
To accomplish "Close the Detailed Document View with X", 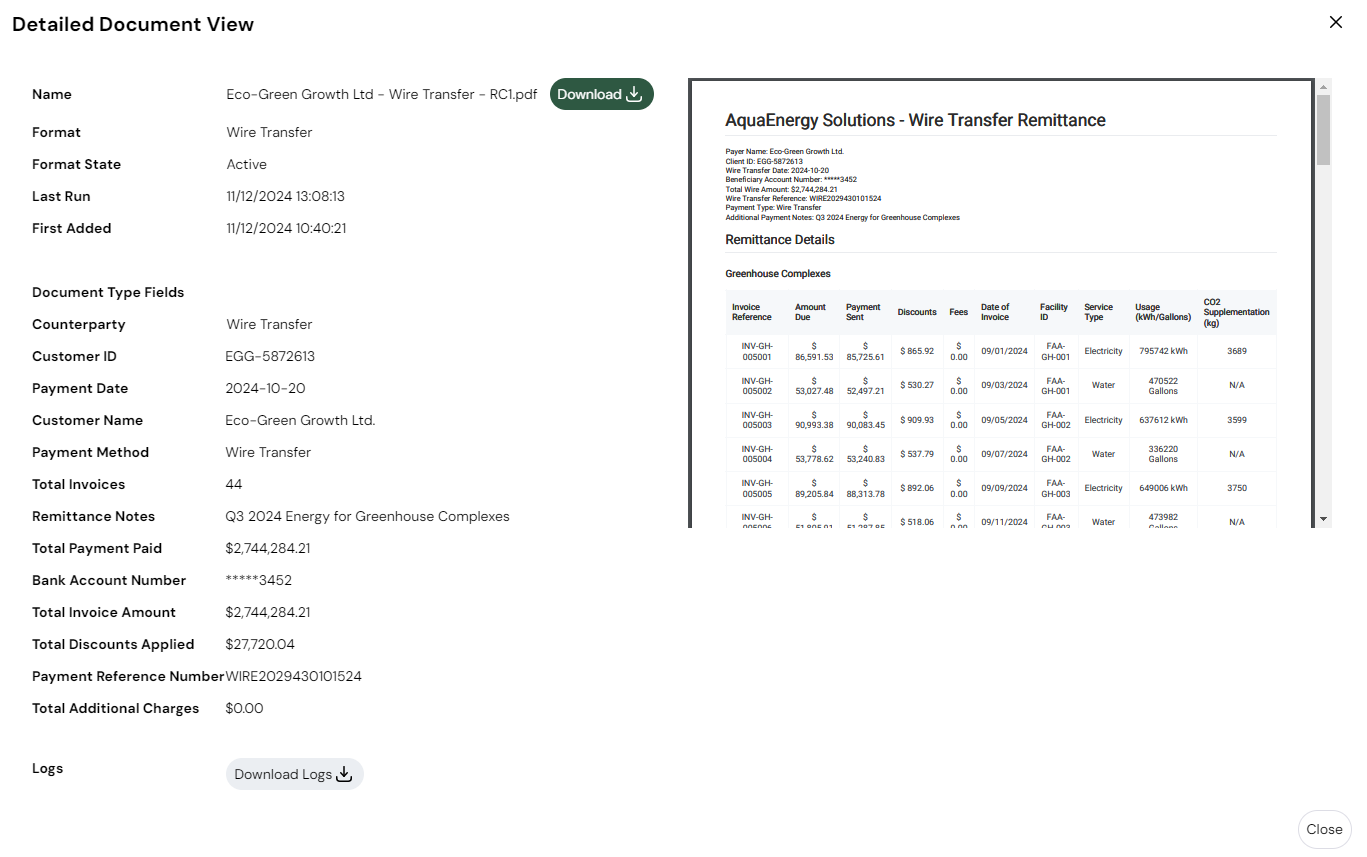I will click(x=1335, y=22).
